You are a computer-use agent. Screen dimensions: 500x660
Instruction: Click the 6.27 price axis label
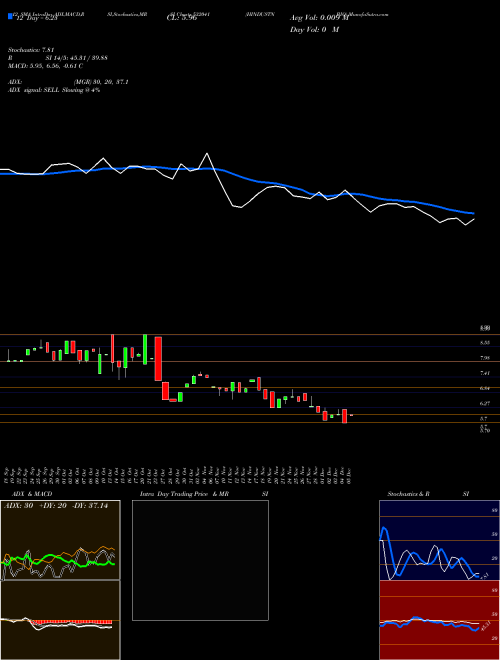pyautogui.click(x=485, y=403)
